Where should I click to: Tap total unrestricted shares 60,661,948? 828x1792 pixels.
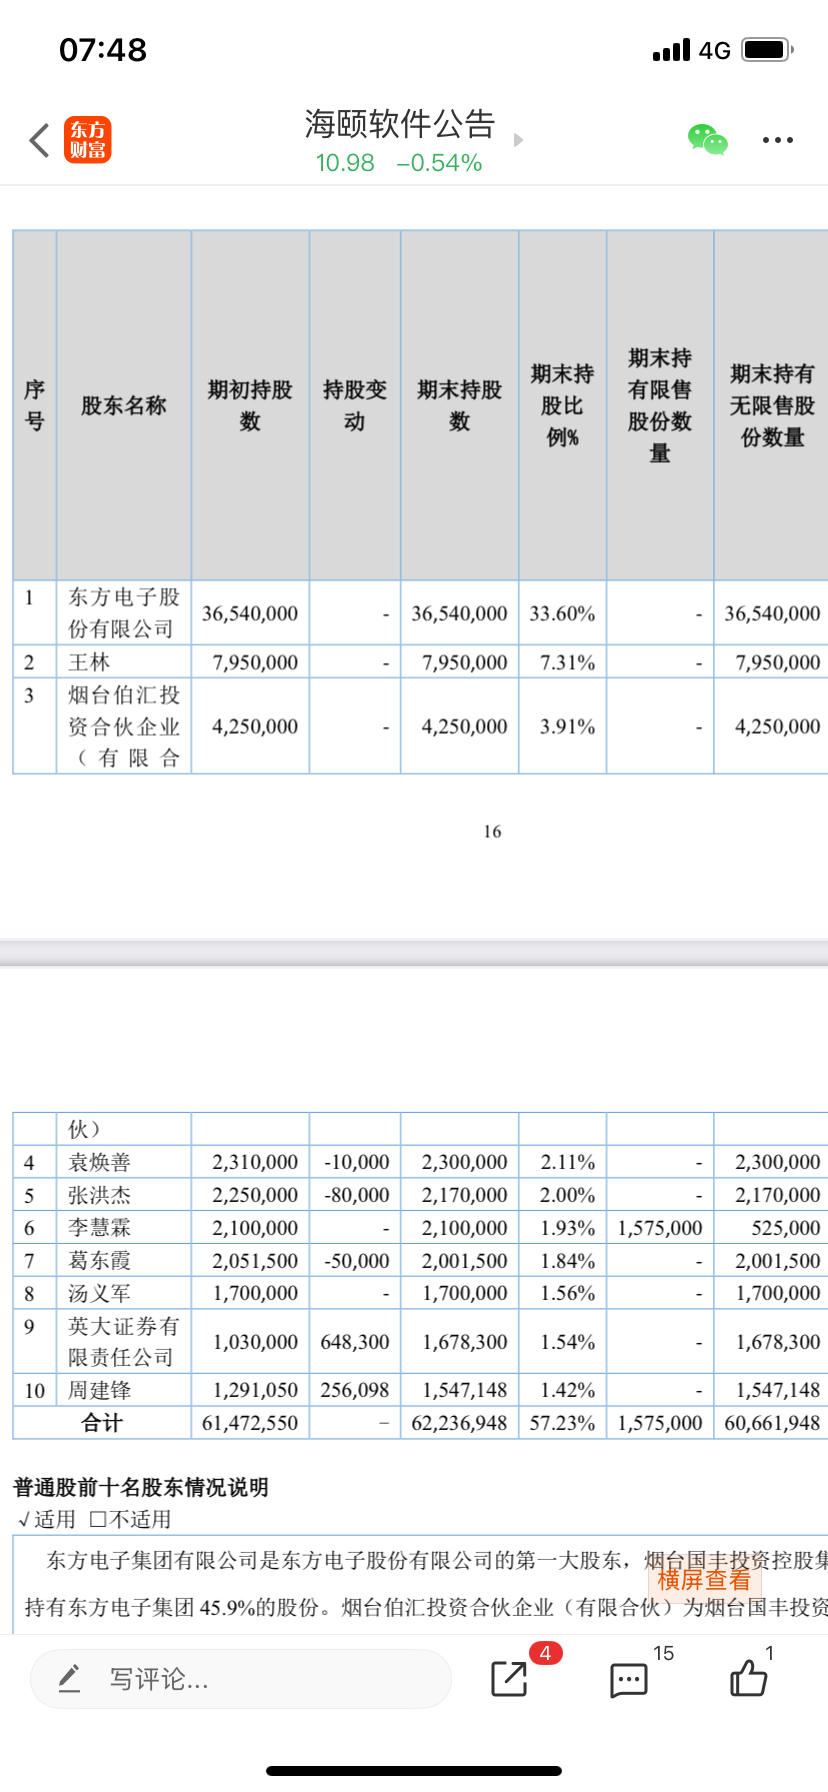click(772, 1423)
